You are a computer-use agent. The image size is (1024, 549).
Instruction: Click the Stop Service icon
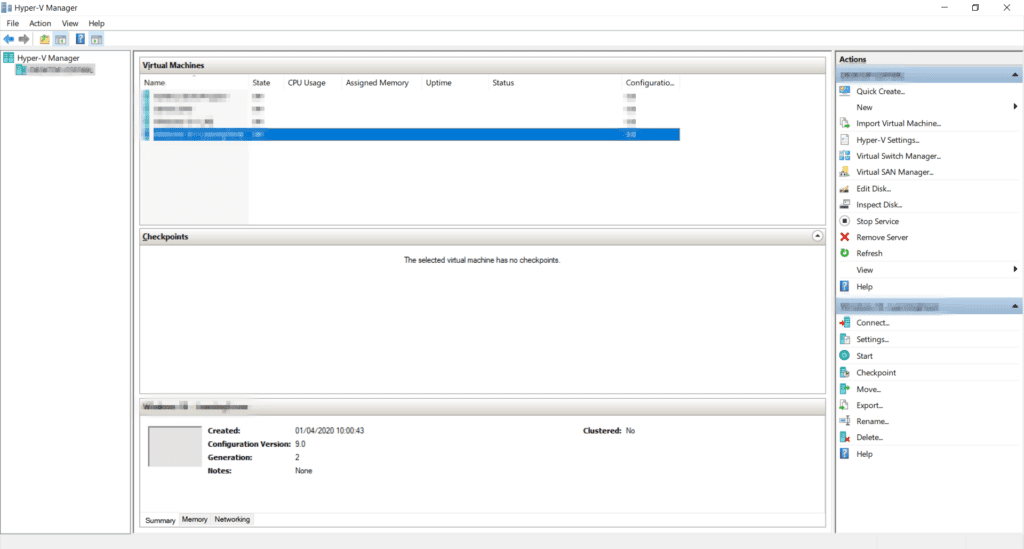[x=844, y=221]
